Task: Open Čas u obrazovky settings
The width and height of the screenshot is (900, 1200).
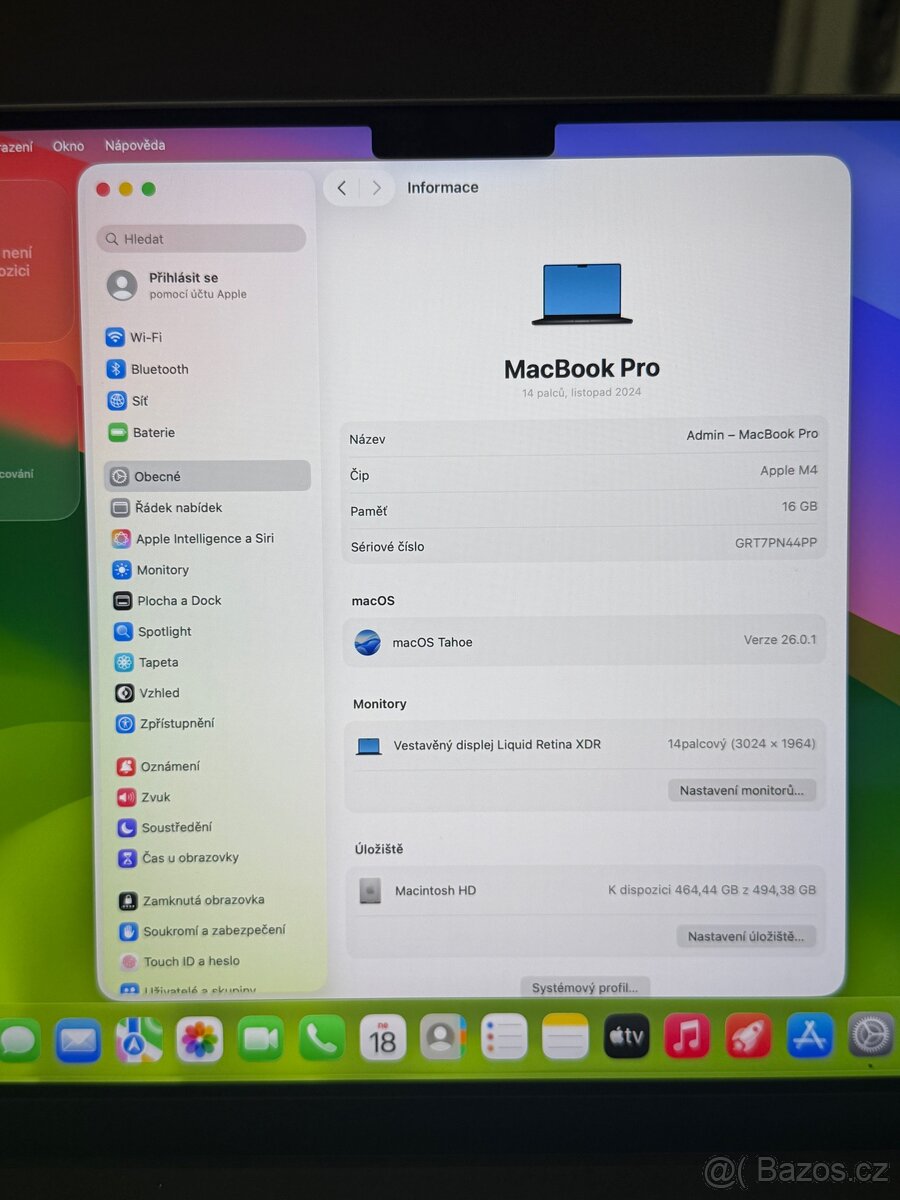Action: click(179, 858)
